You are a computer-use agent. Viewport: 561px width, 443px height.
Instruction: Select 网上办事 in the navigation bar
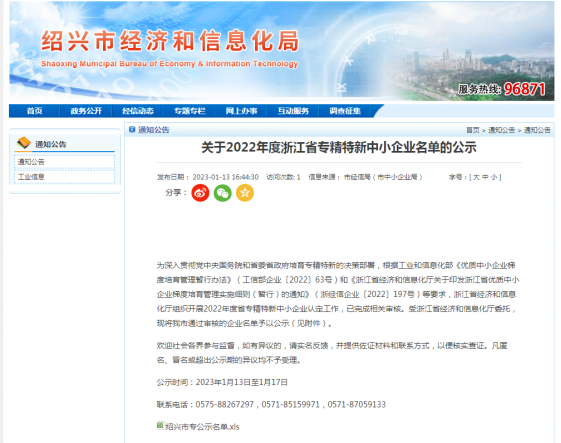click(x=242, y=111)
